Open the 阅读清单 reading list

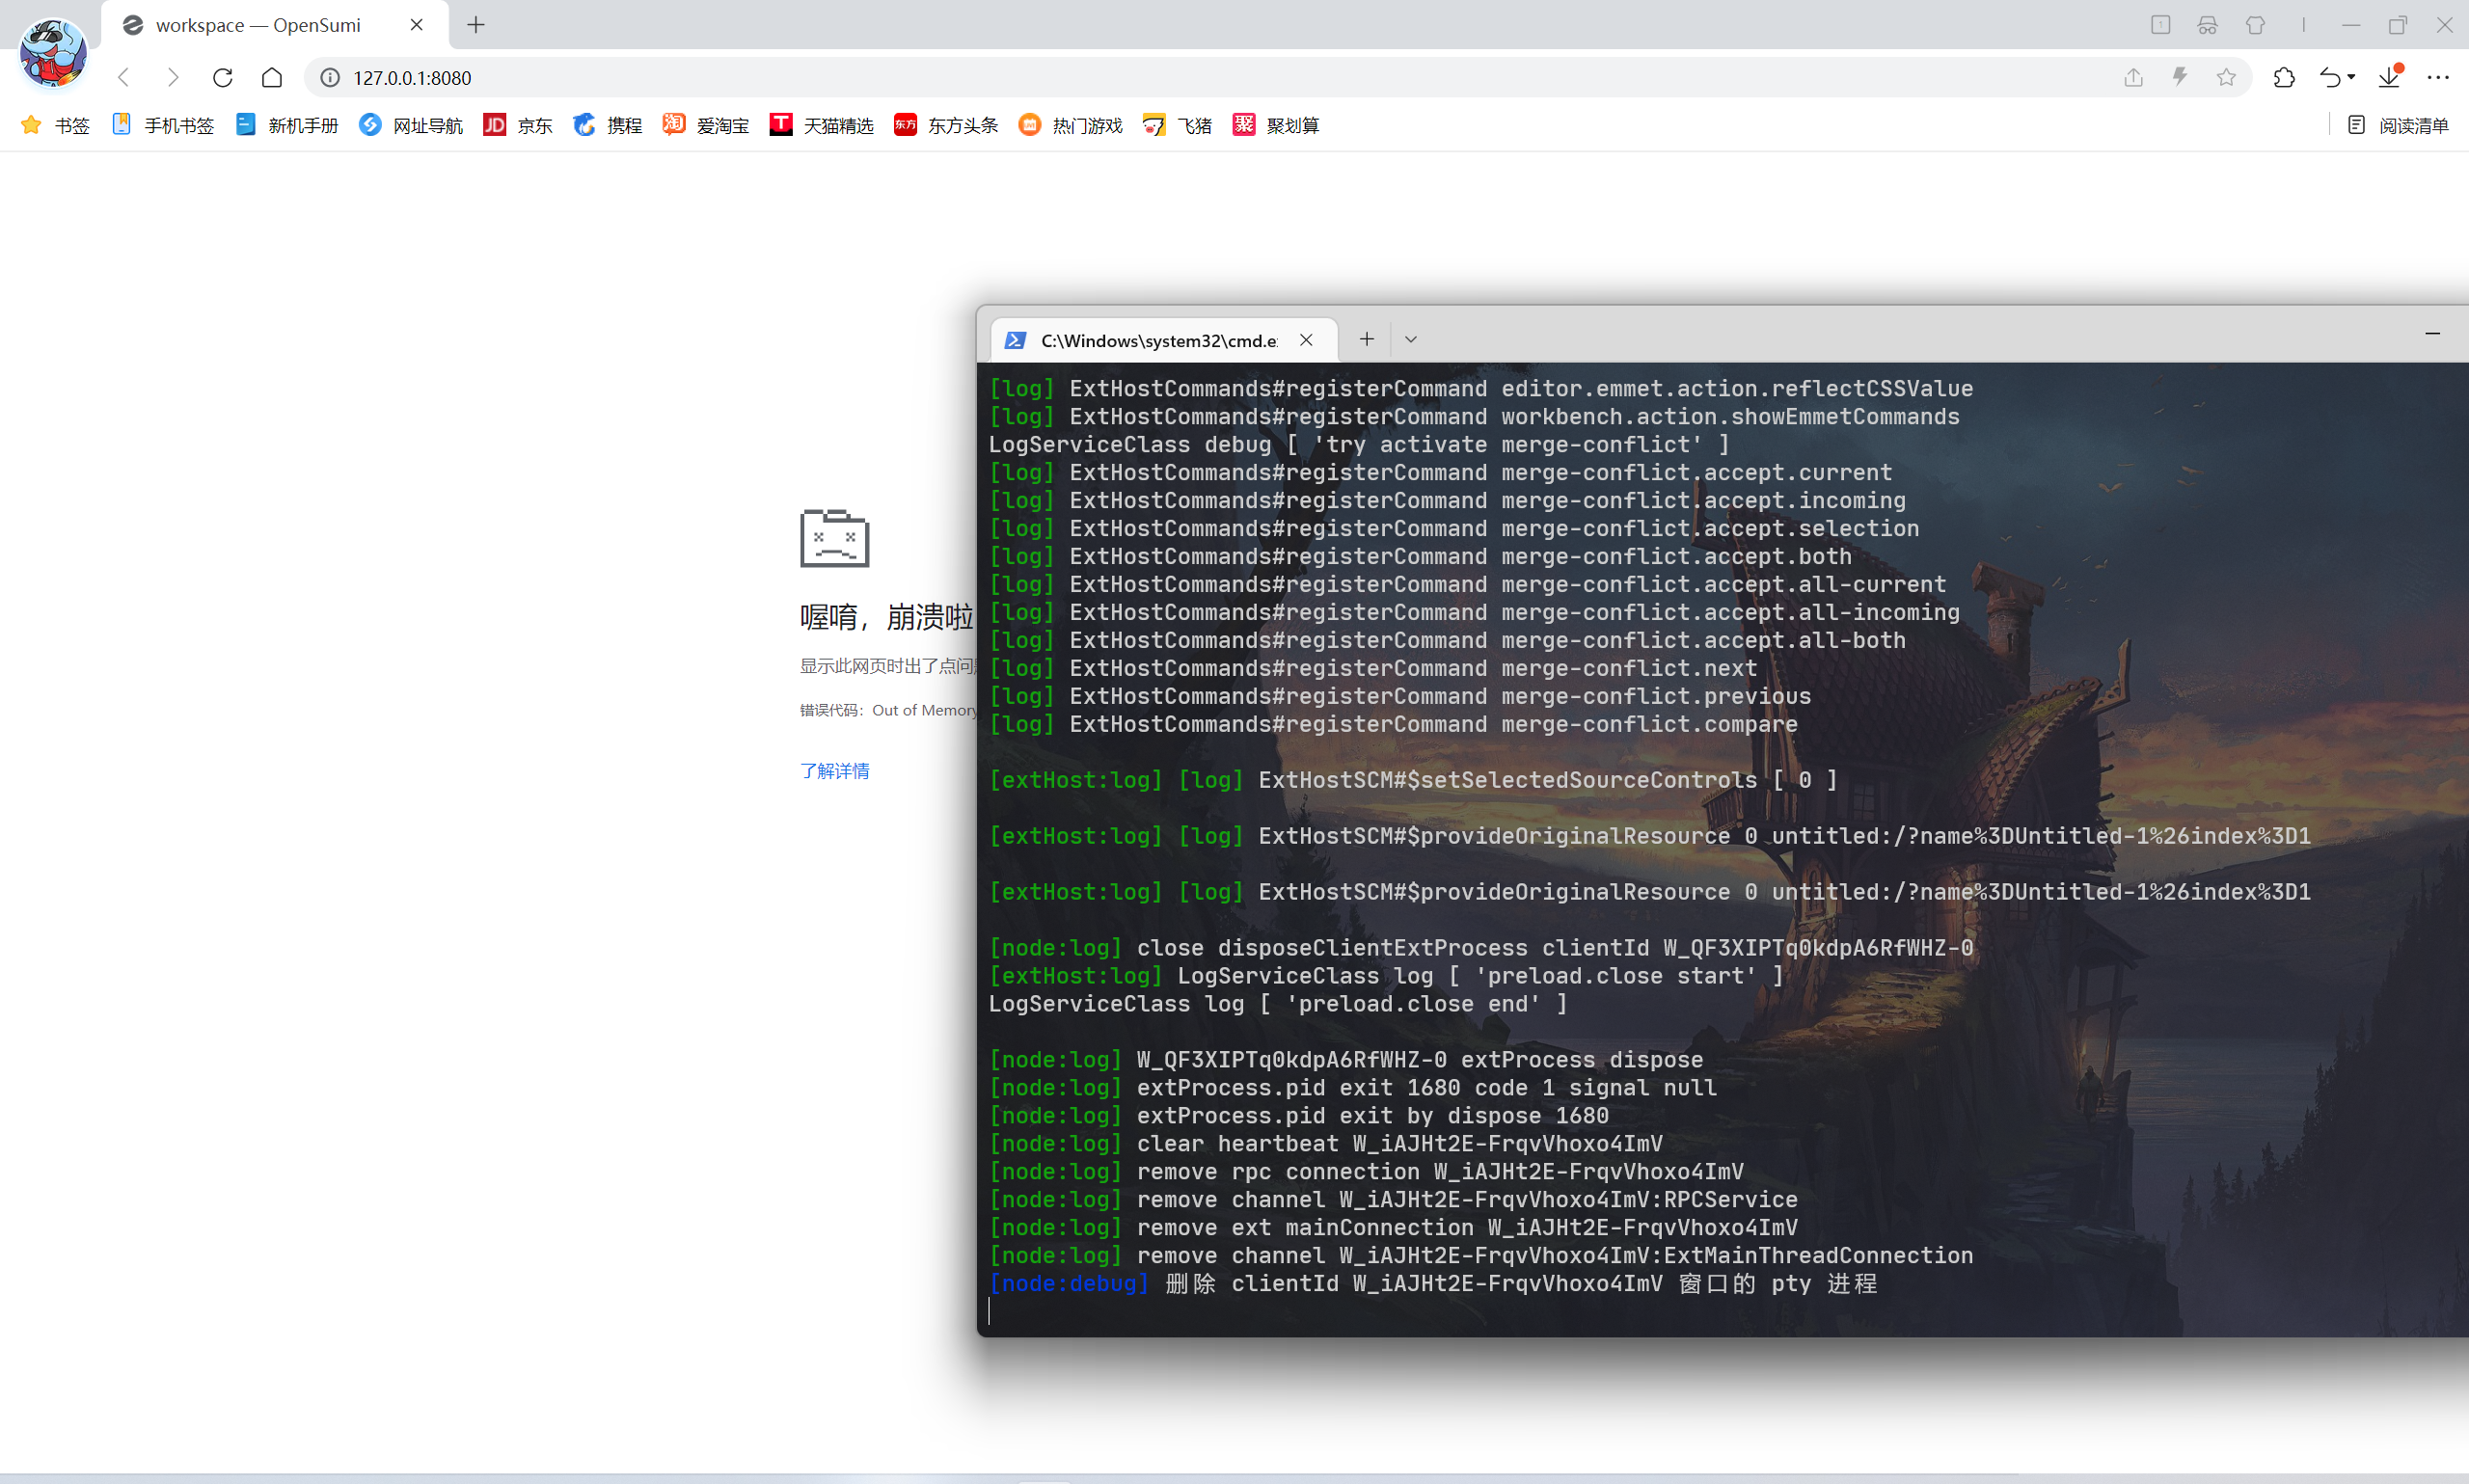click(x=2397, y=125)
